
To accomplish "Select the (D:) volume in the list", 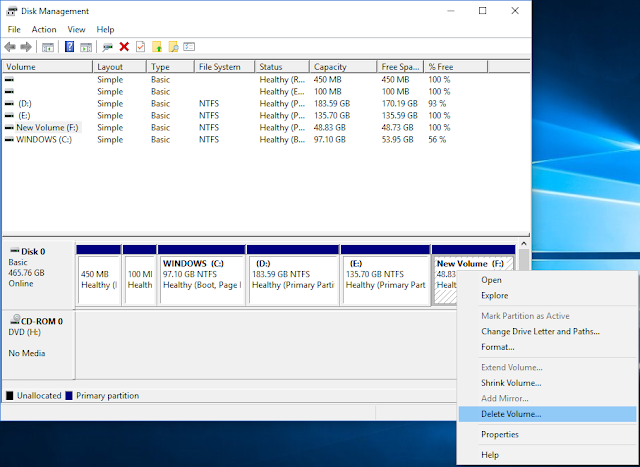I will pyautogui.click(x=25, y=104).
